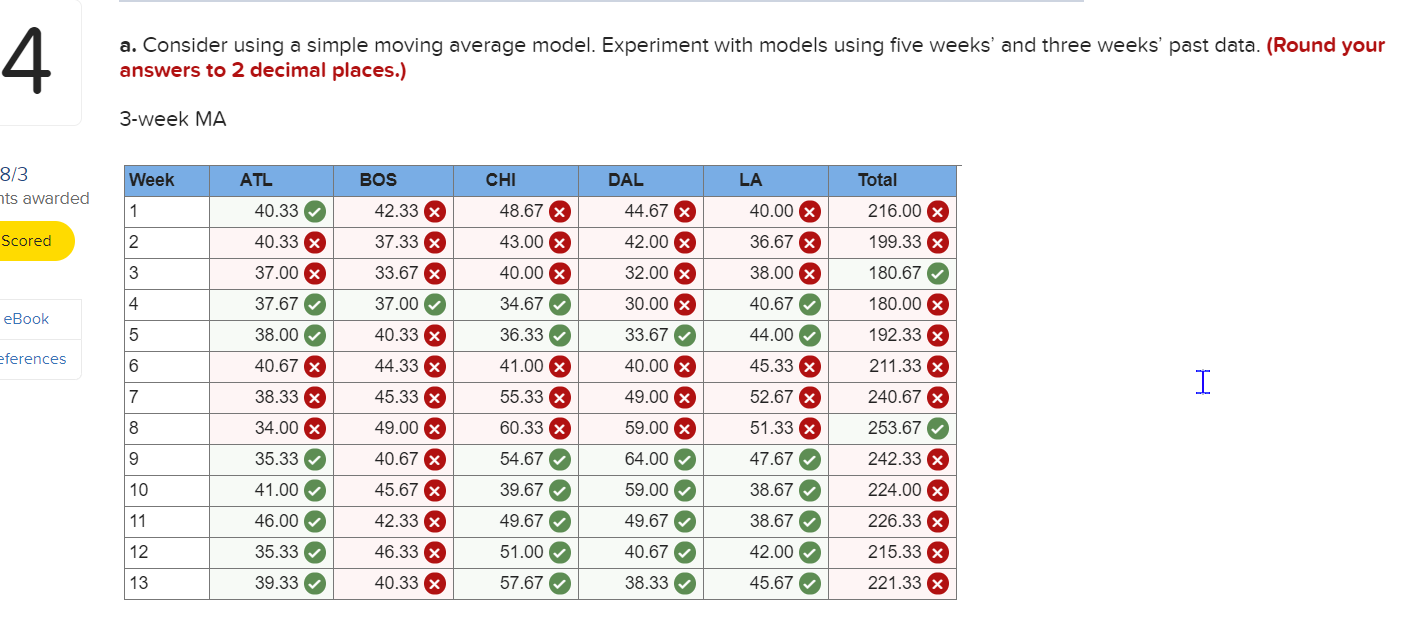
Task: Click the green check on Week 3 Total value
Action: point(936,273)
